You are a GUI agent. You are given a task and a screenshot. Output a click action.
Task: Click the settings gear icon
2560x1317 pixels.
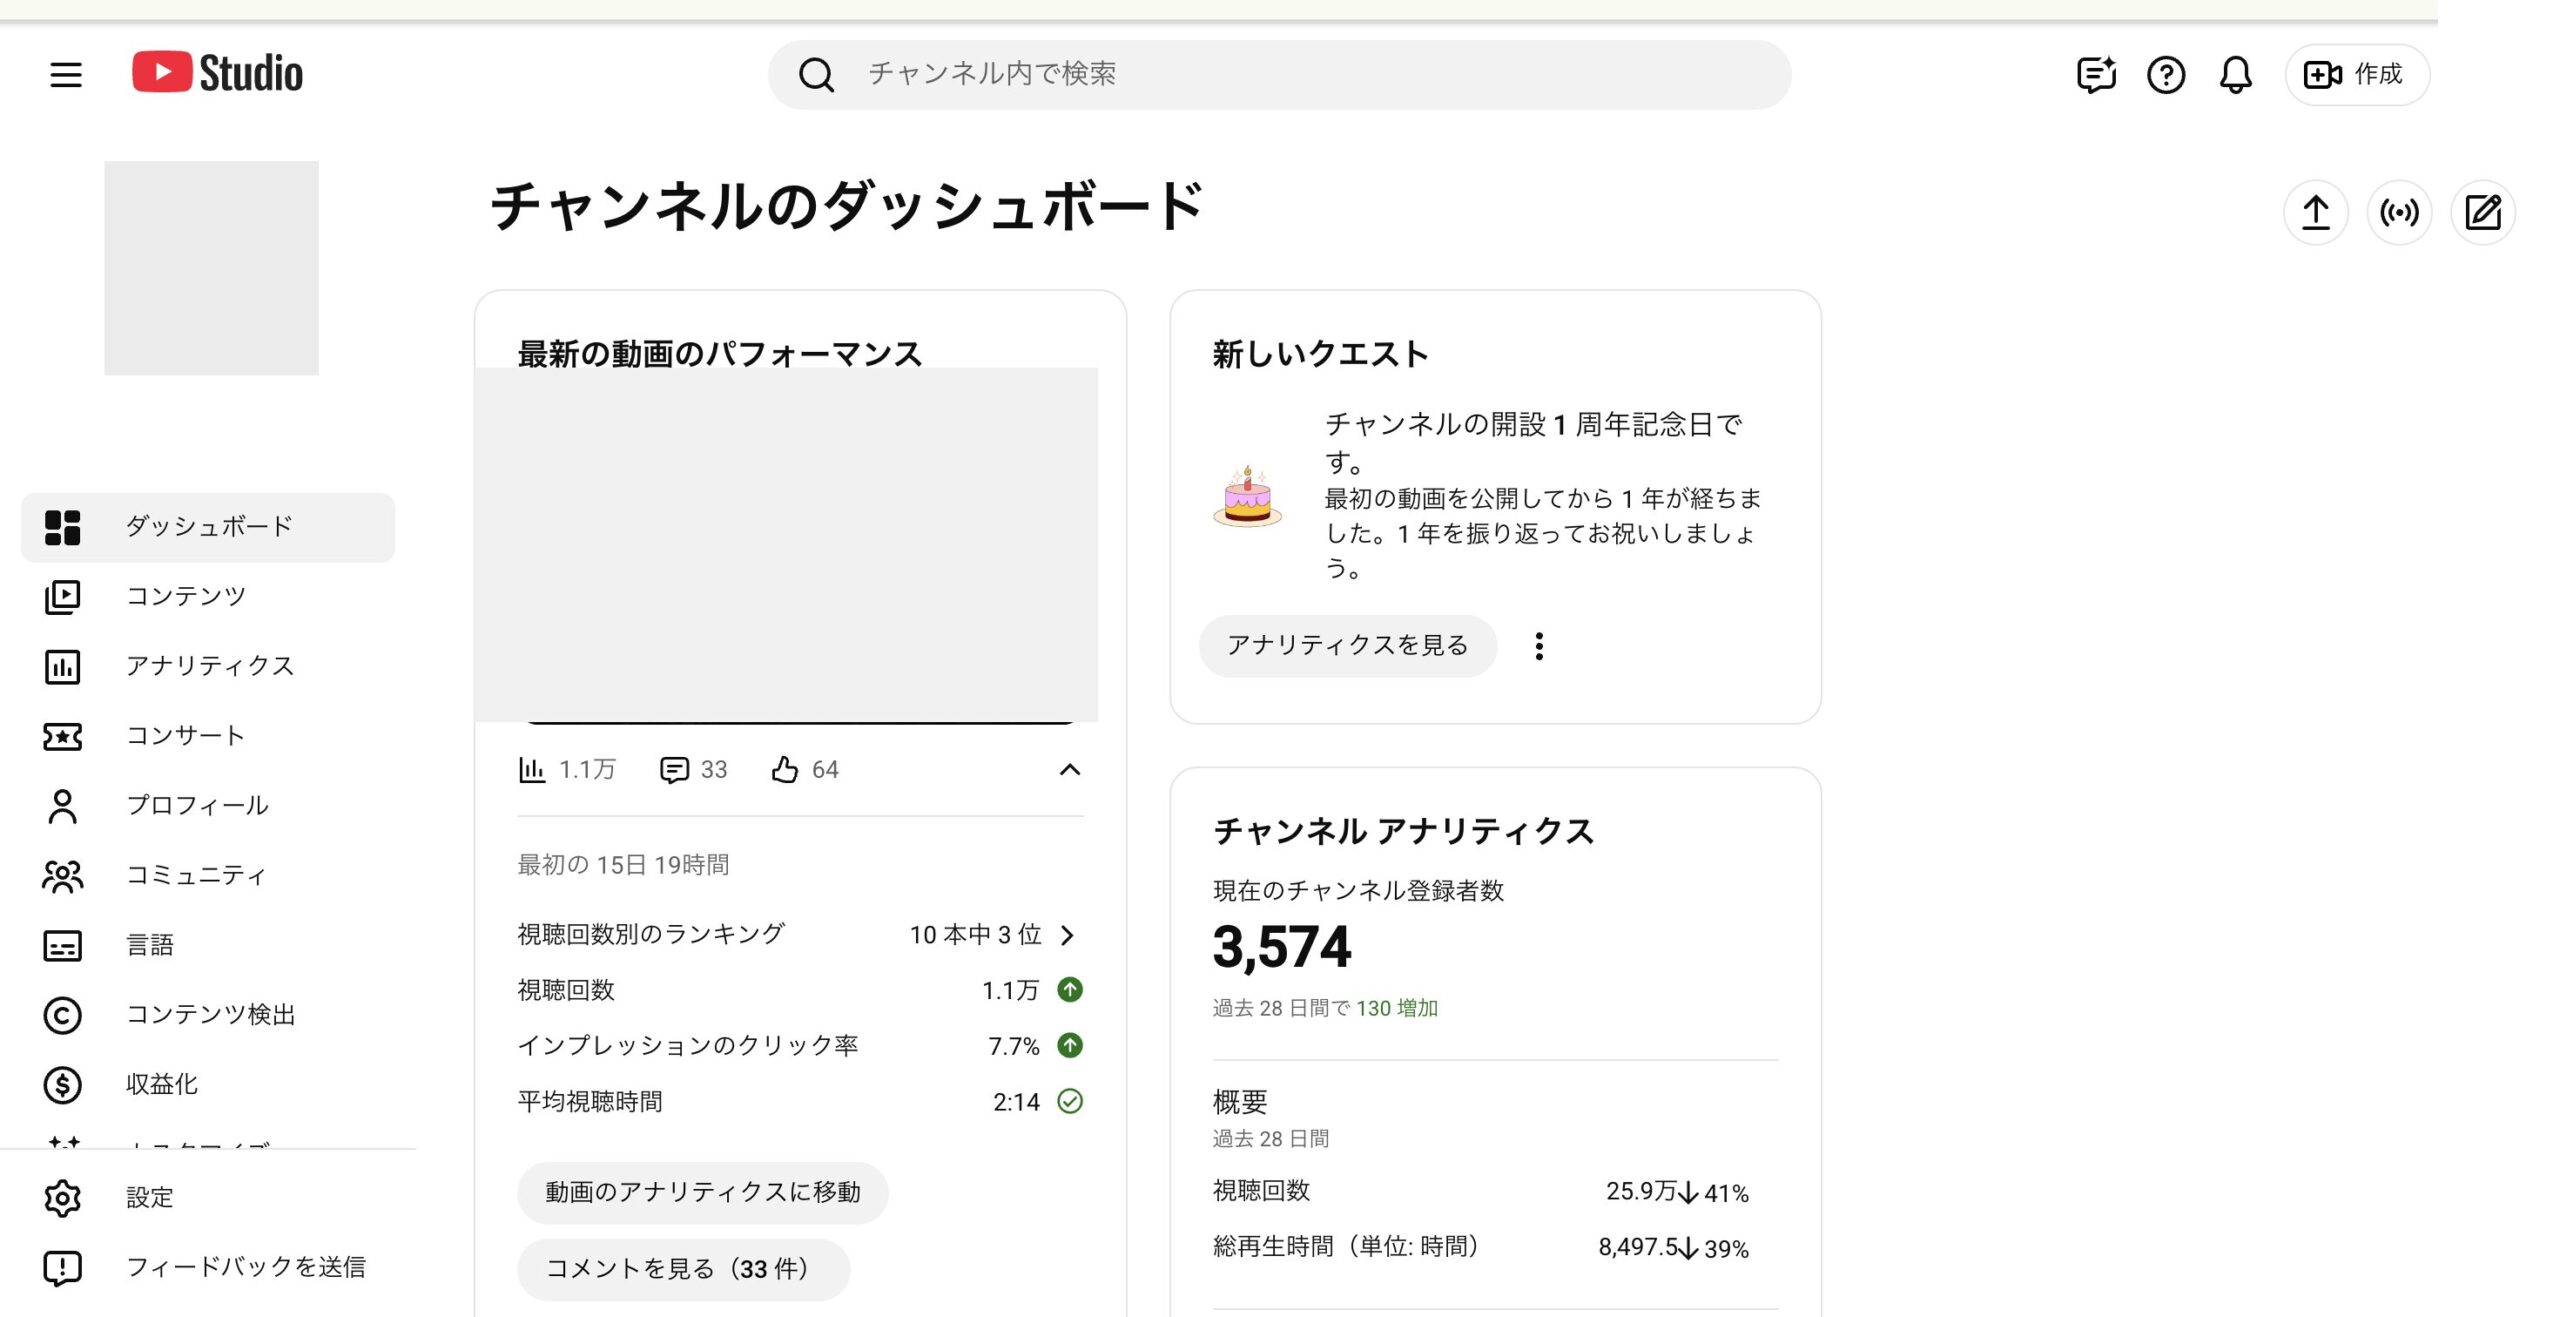click(x=62, y=1197)
